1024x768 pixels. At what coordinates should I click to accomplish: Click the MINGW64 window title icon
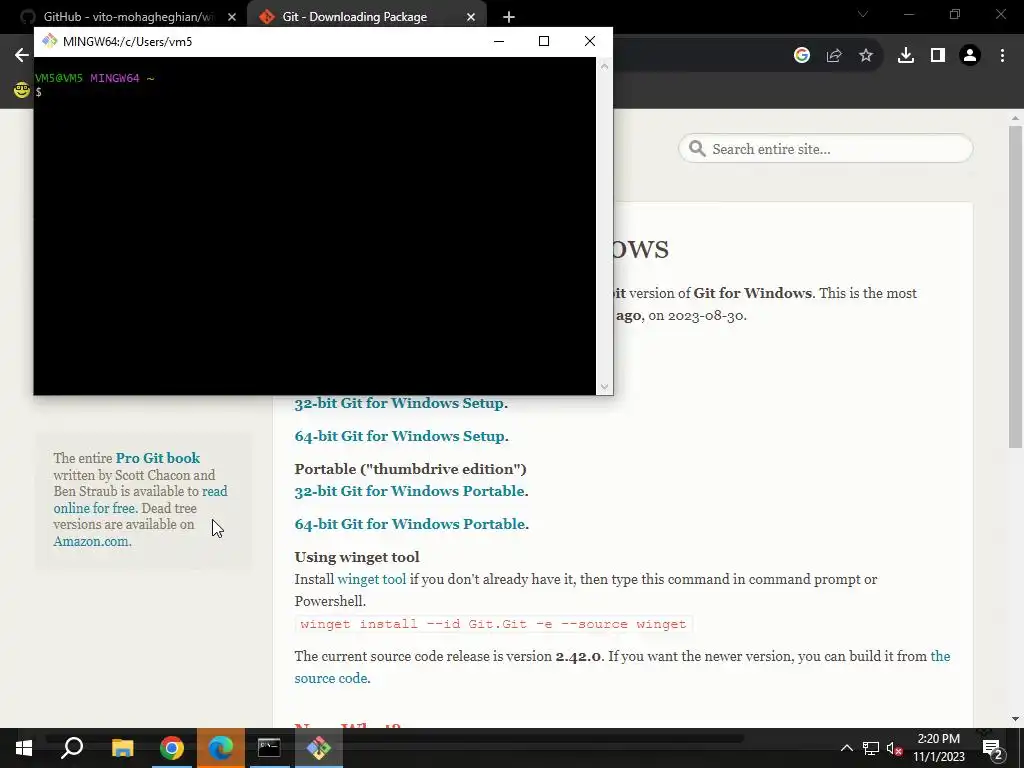(50, 41)
